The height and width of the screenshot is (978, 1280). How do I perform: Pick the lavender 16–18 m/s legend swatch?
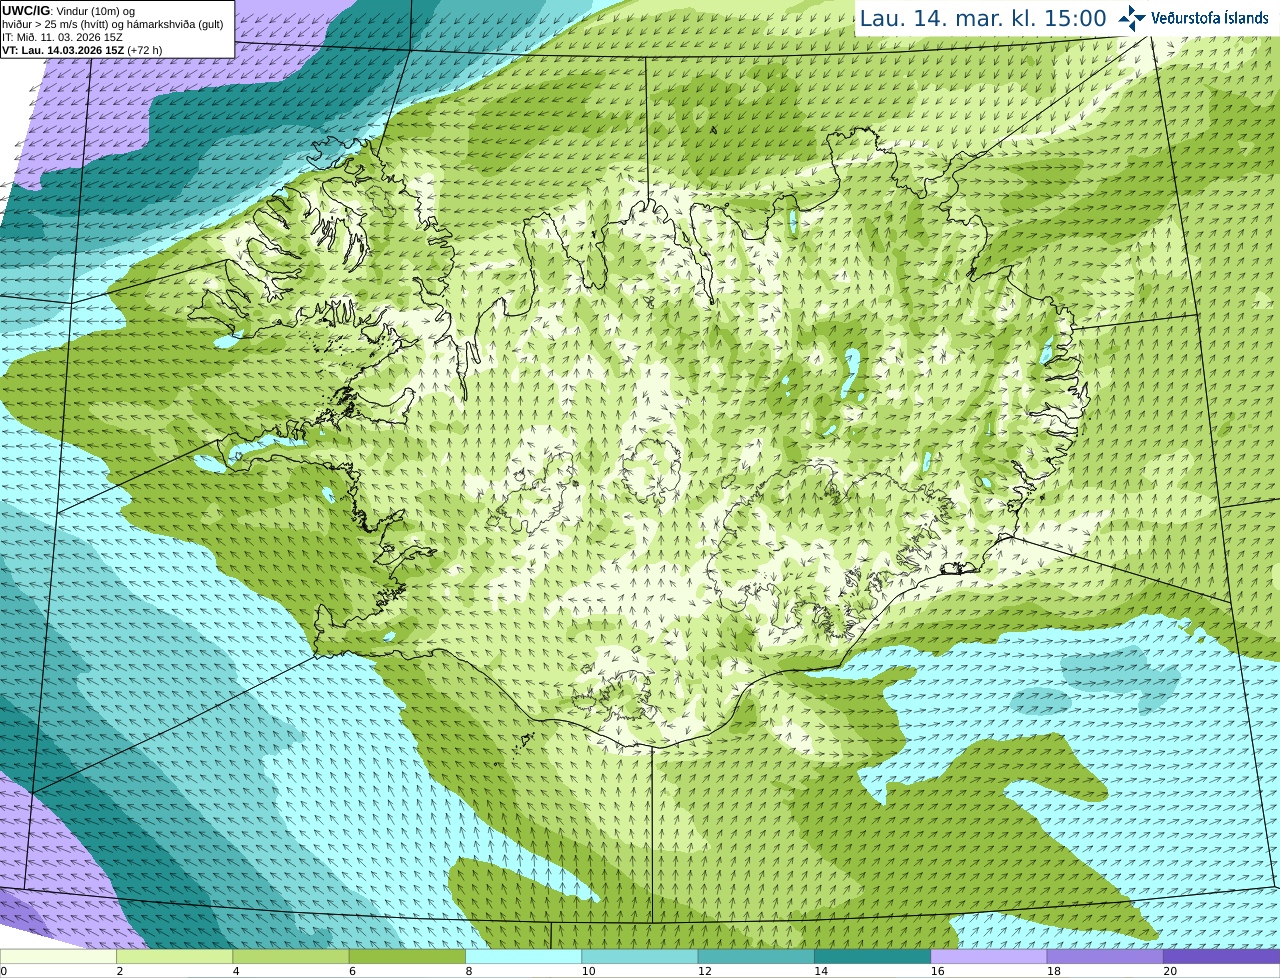[989, 956]
